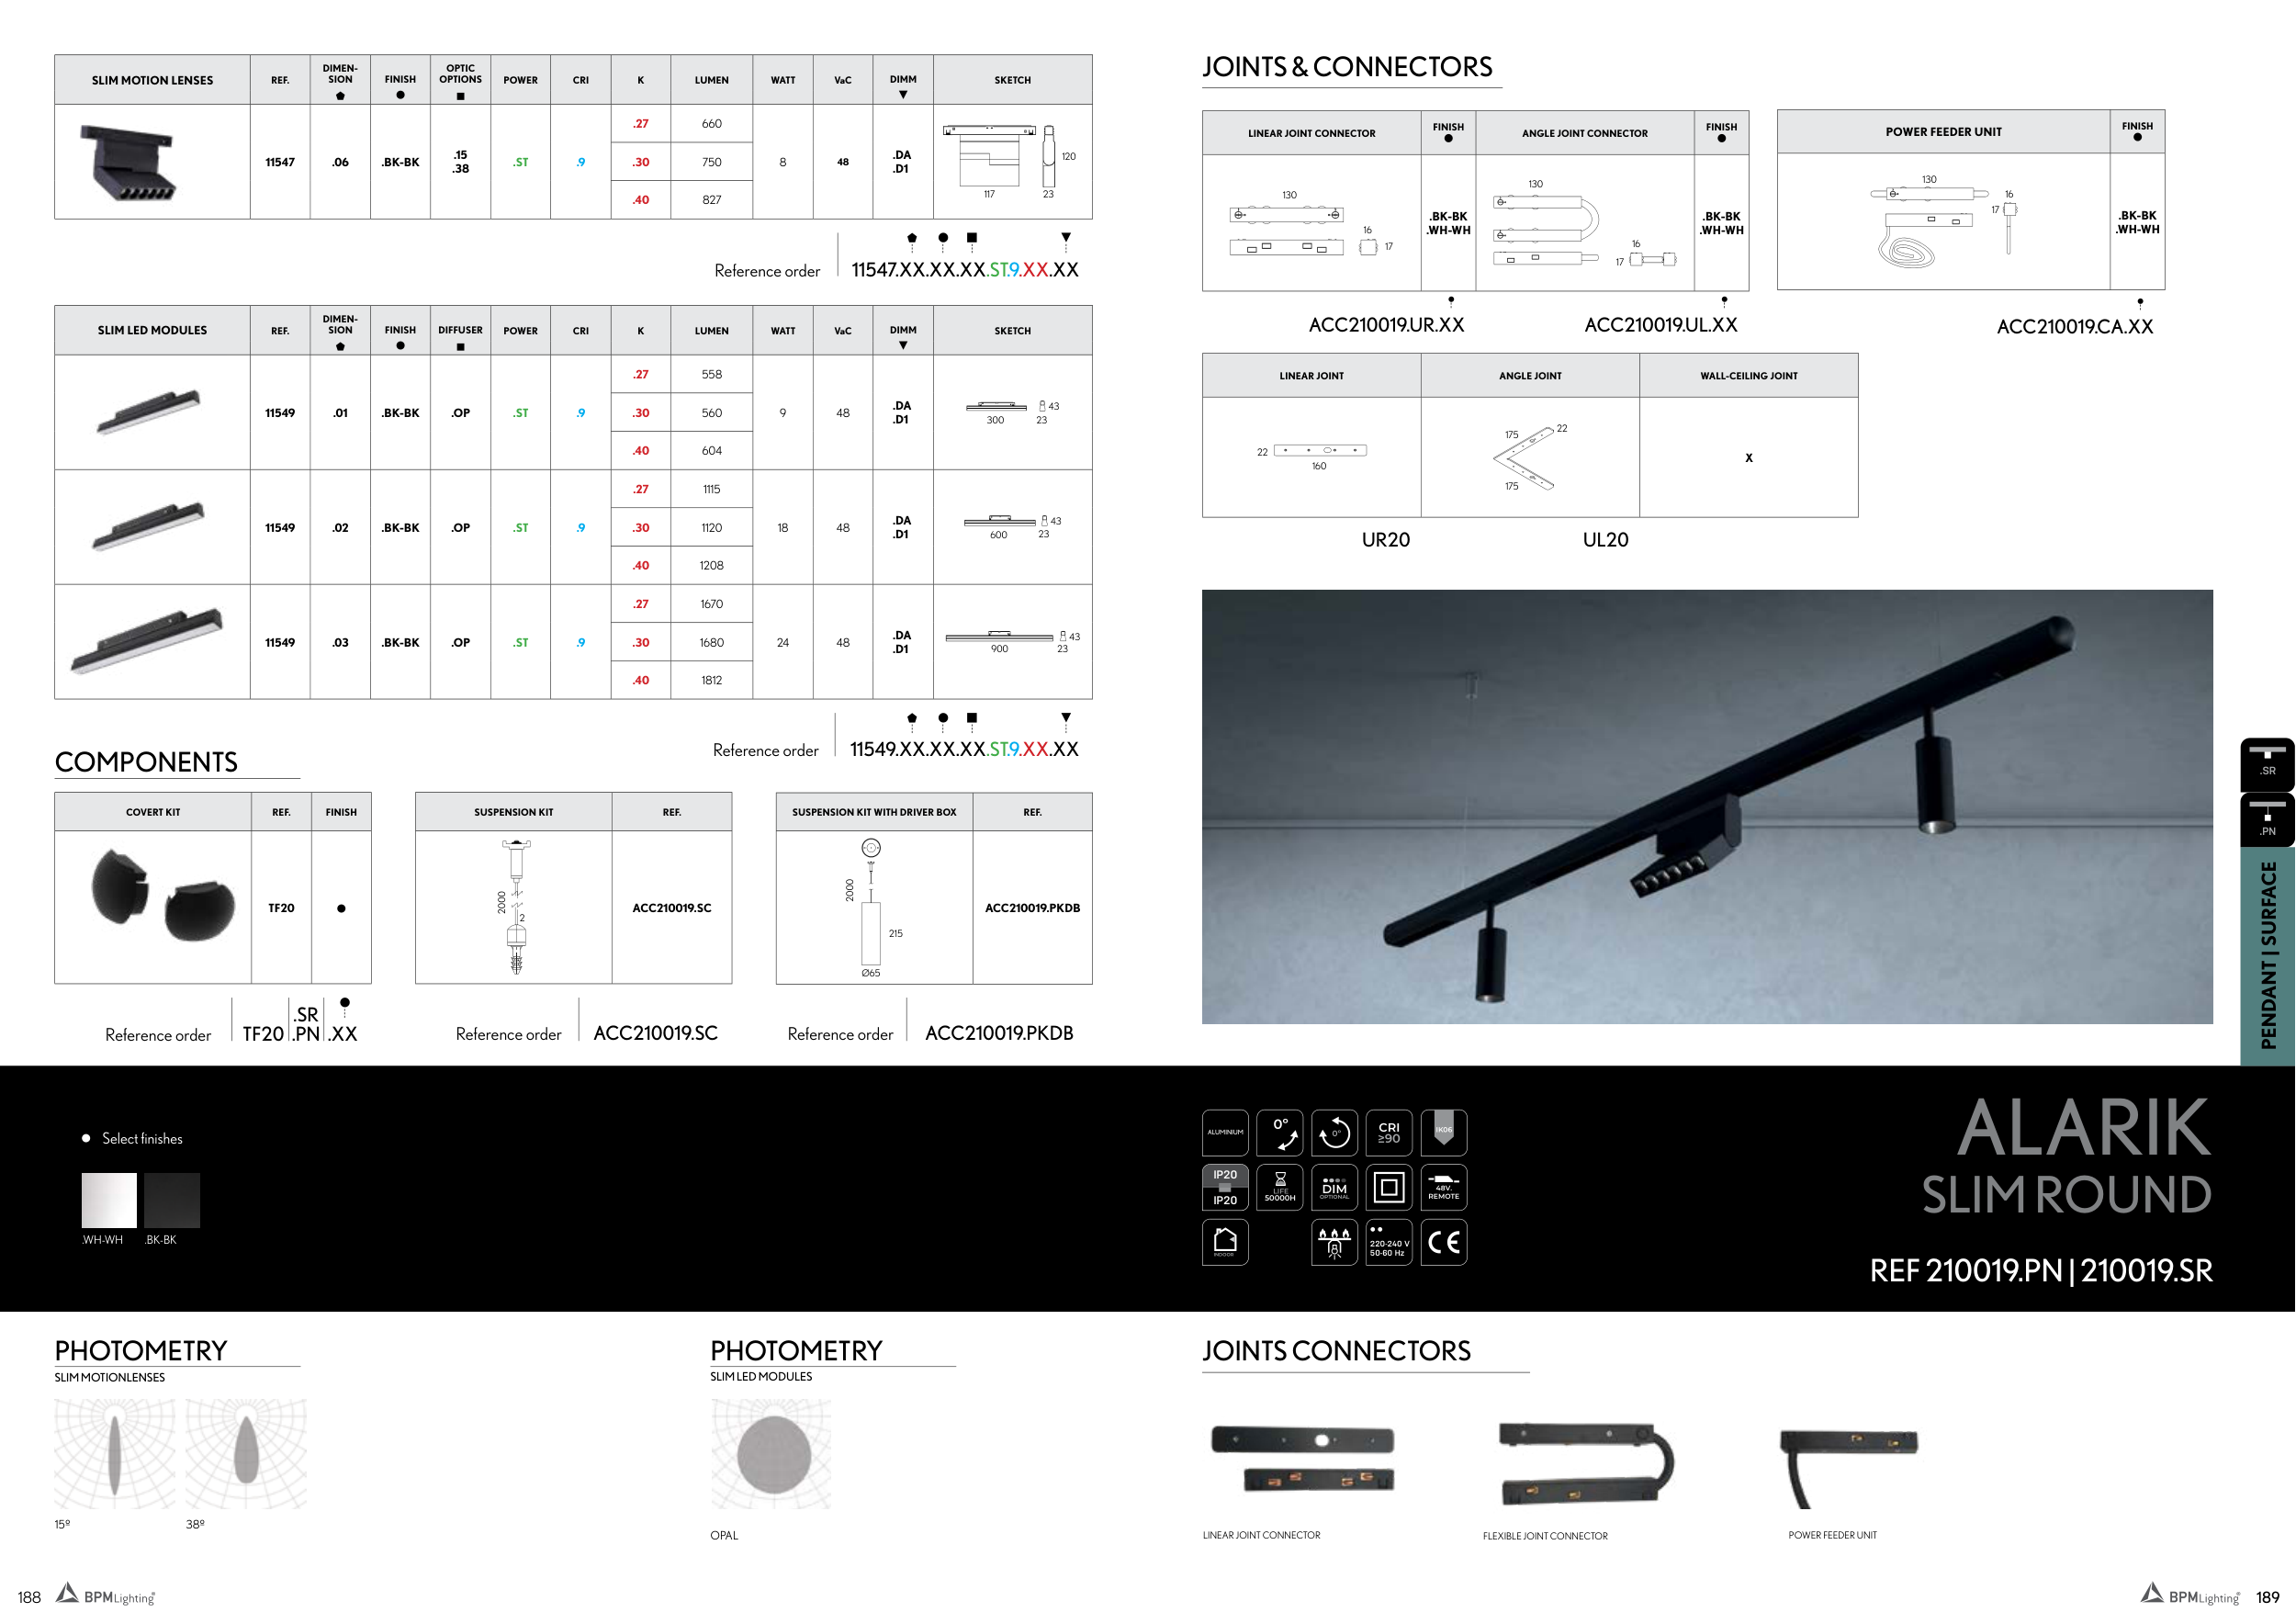Click the 48V remote driver icon

point(1443,1187)
